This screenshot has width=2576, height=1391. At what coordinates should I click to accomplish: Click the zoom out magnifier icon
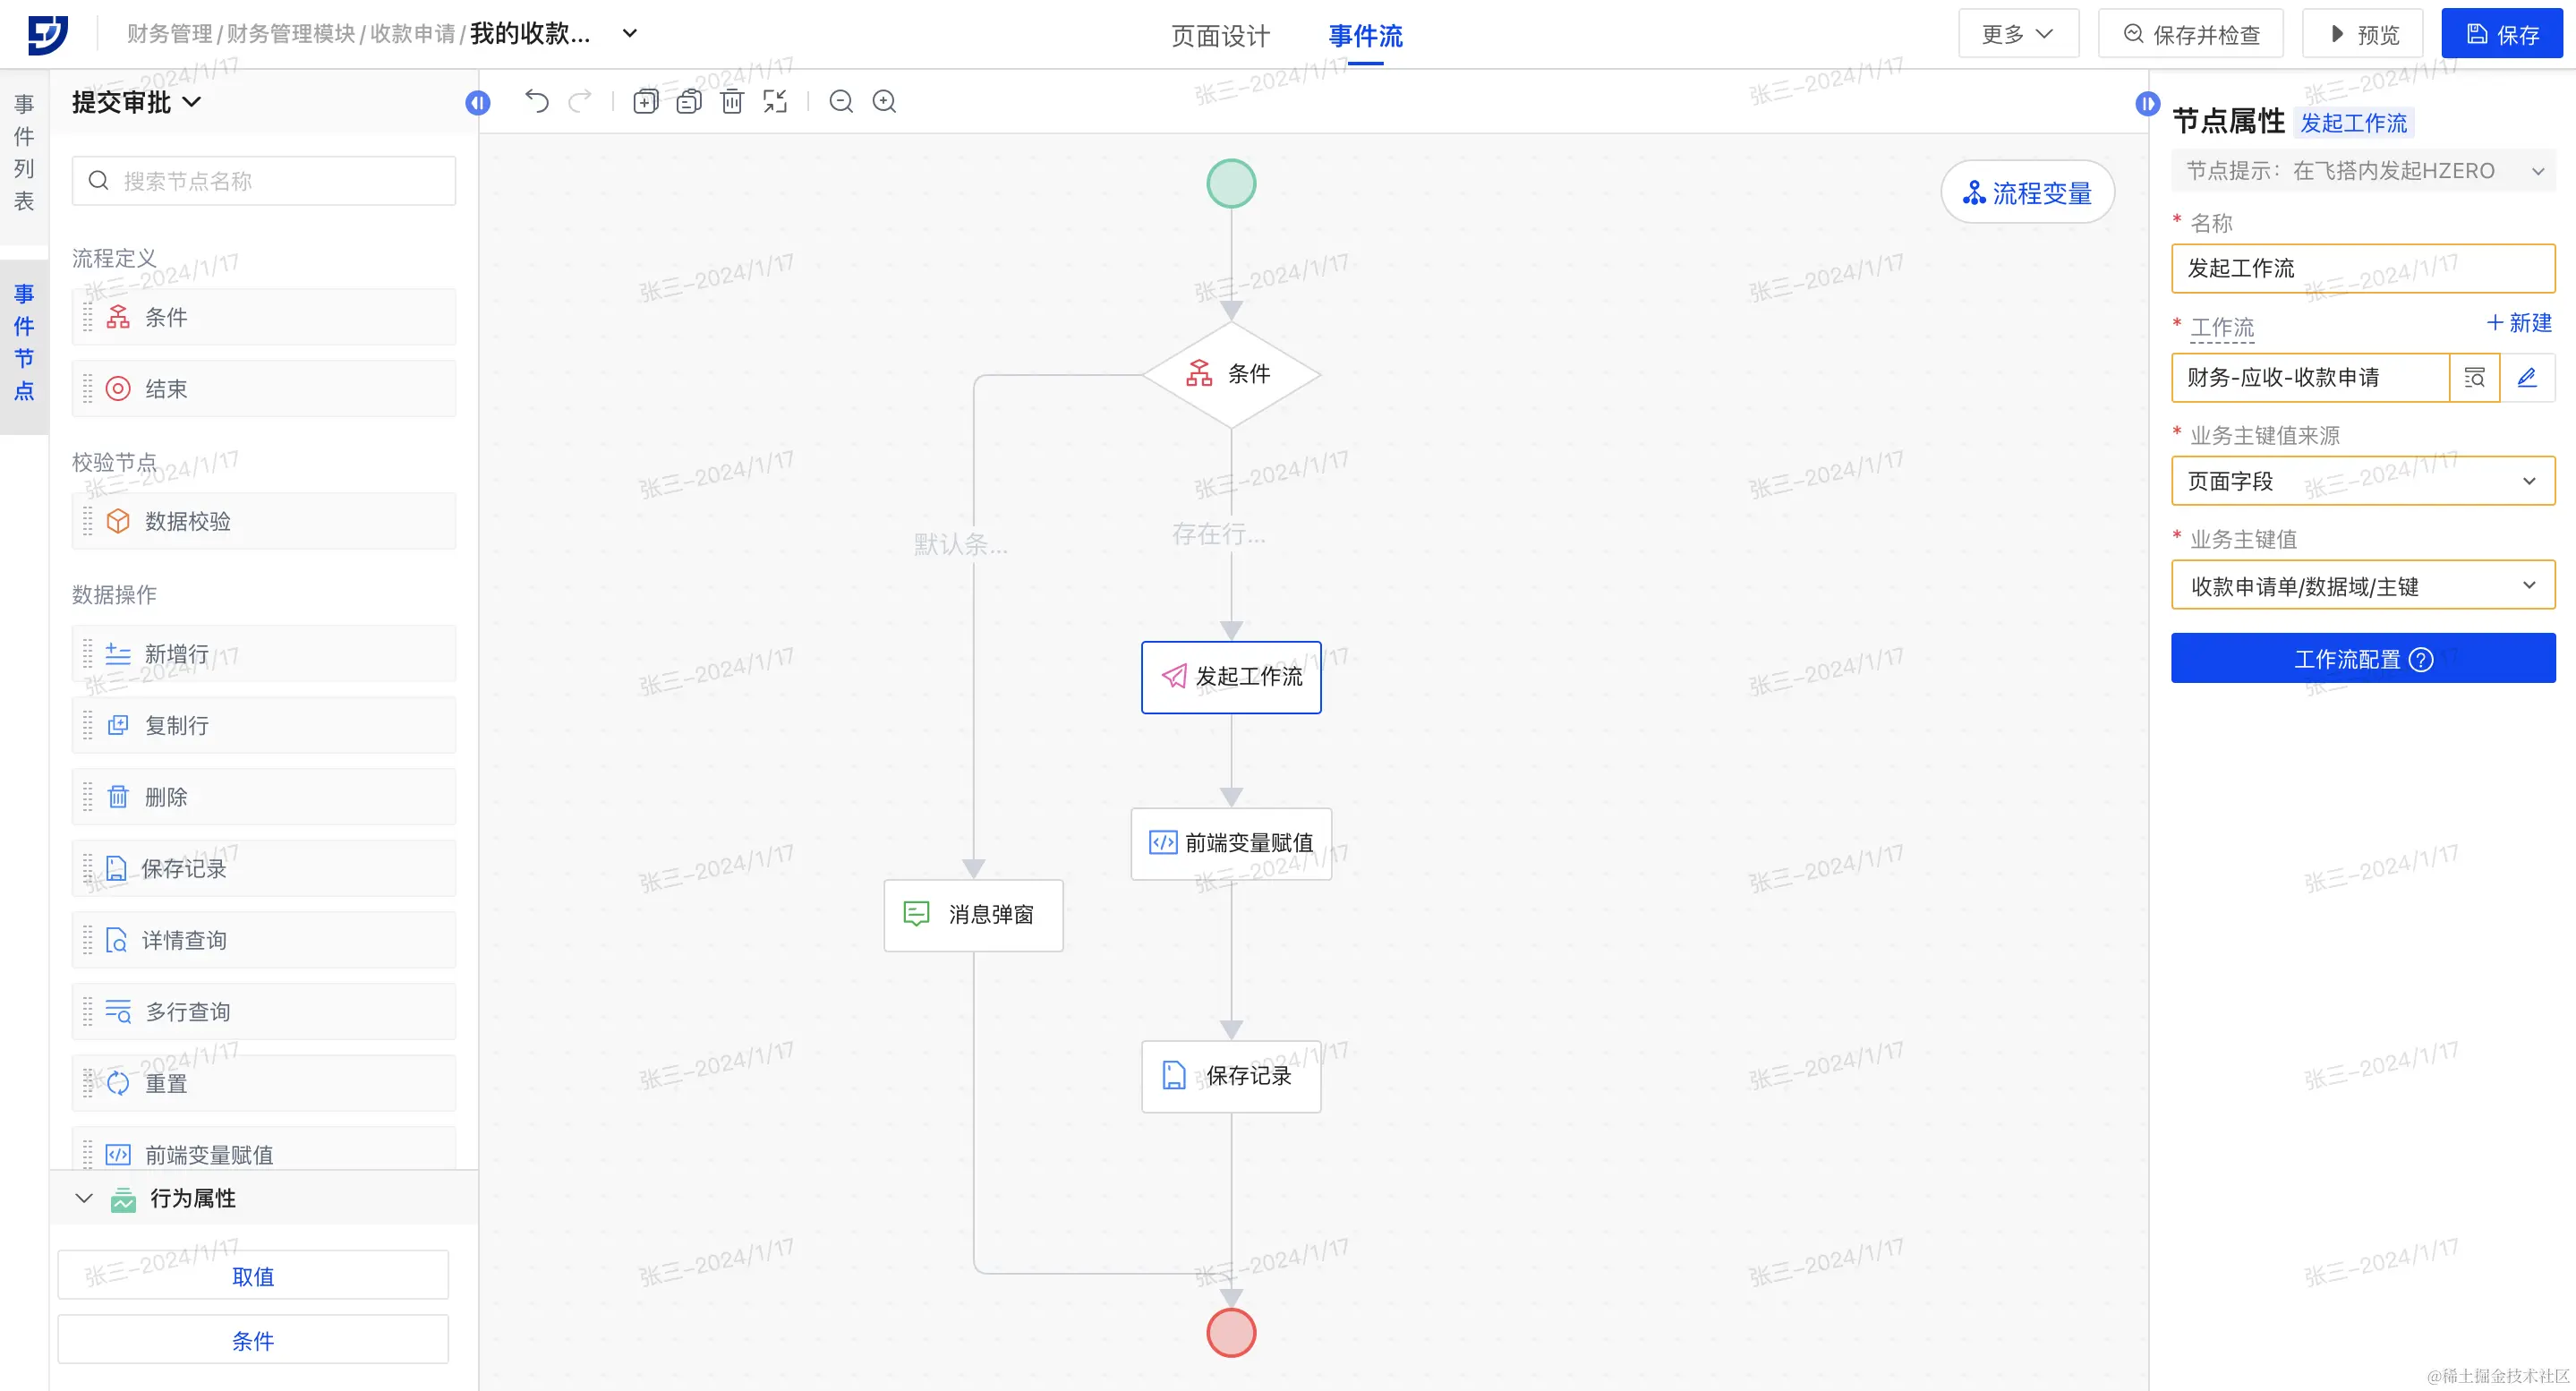click(x=841, y=101)
